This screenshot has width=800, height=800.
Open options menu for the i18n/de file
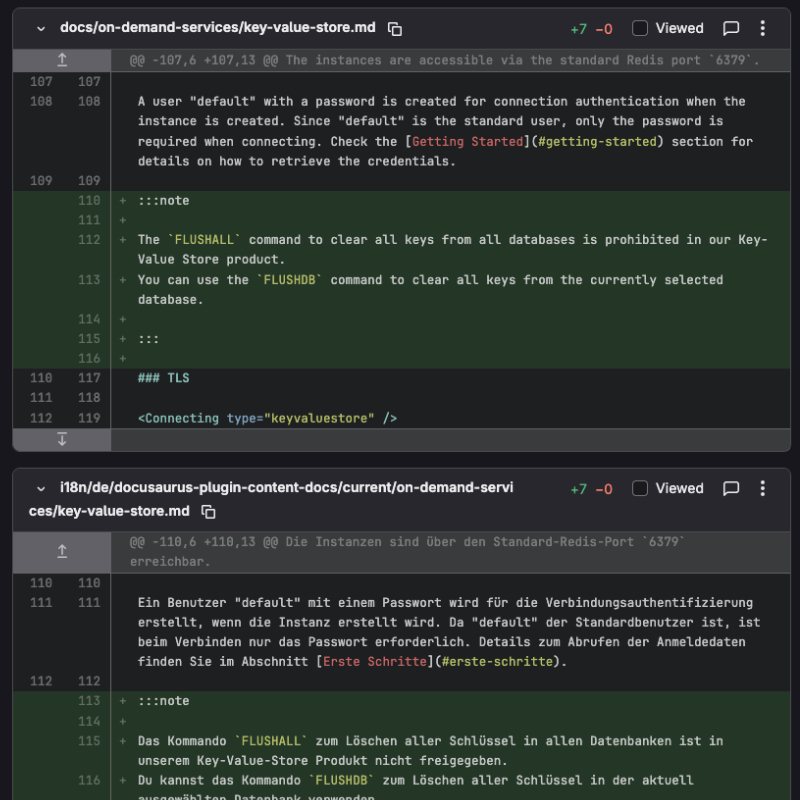pos(762,488)
